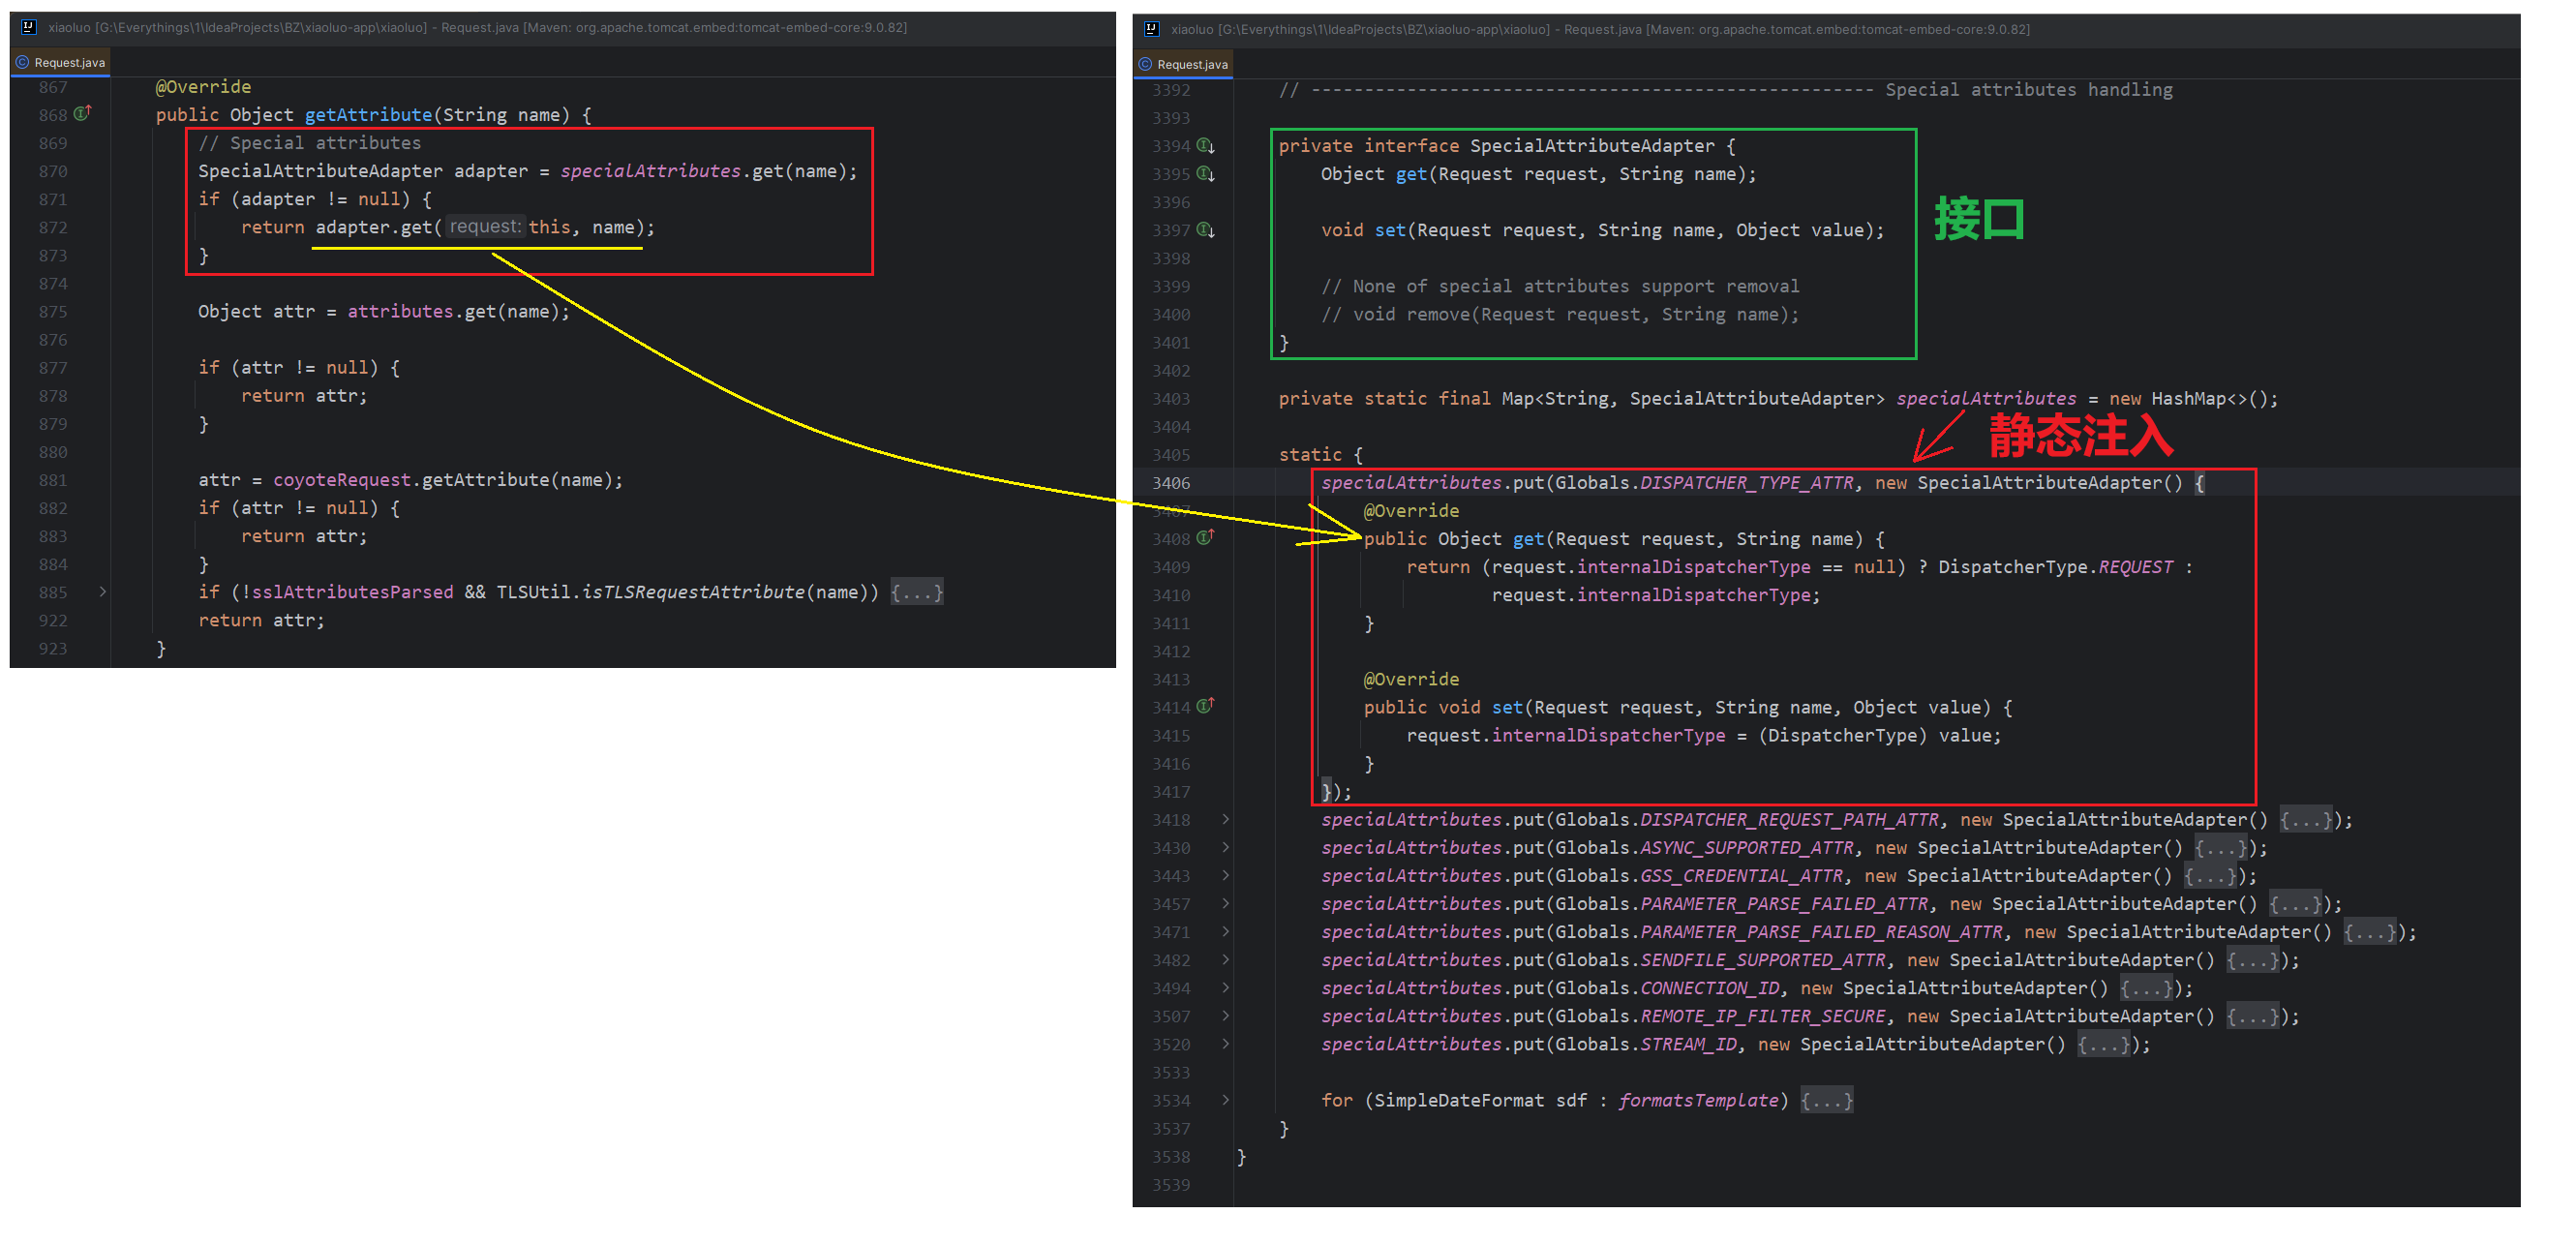Click the override gutter icon at line 868

point(83,113)
